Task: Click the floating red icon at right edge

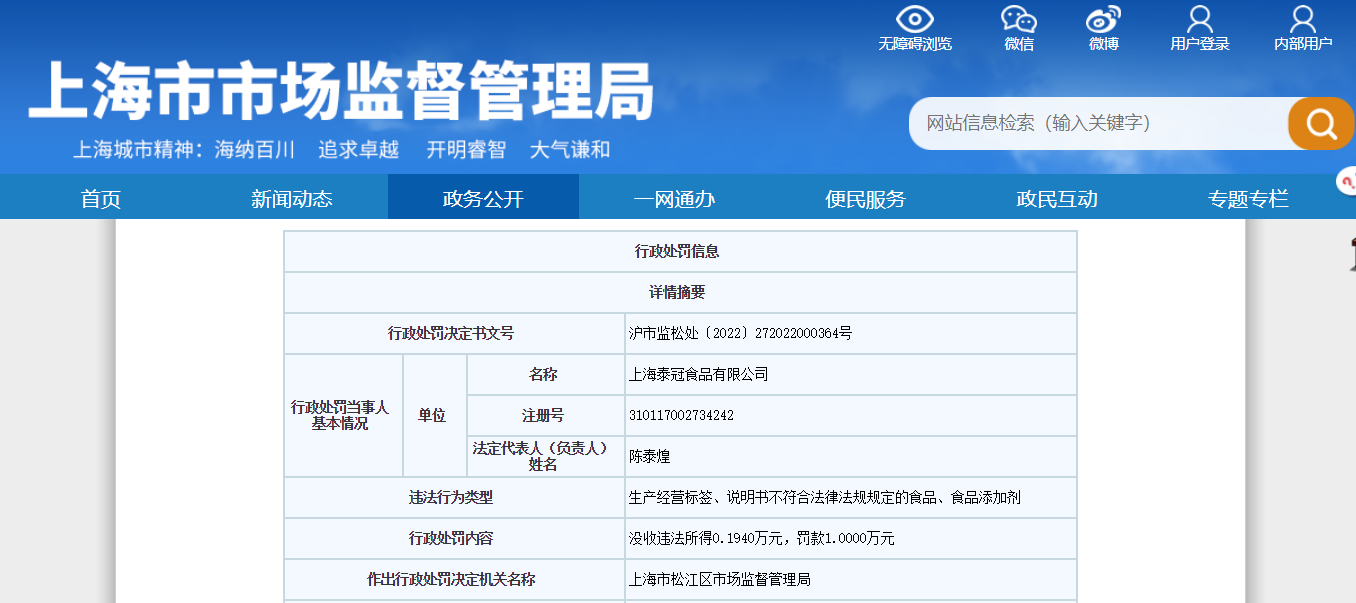Action: tap(1346, 182)
